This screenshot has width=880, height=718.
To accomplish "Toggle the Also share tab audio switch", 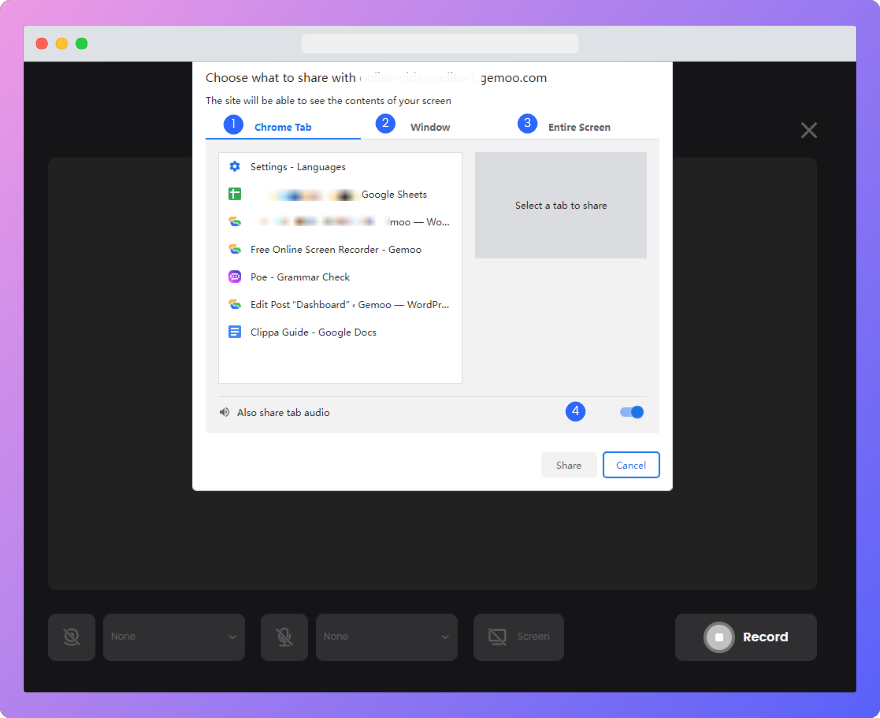I will click(x=631, y=412).
